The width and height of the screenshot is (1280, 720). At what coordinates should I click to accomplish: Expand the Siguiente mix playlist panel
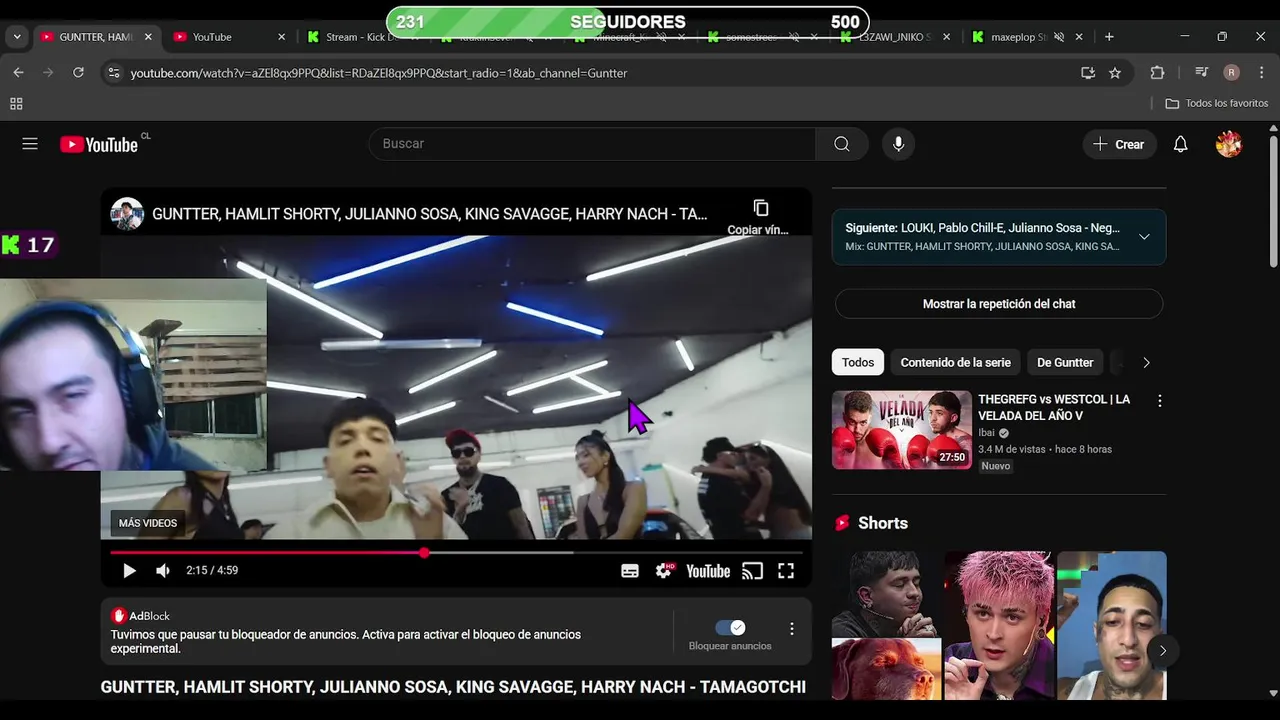pos(1144,237)
